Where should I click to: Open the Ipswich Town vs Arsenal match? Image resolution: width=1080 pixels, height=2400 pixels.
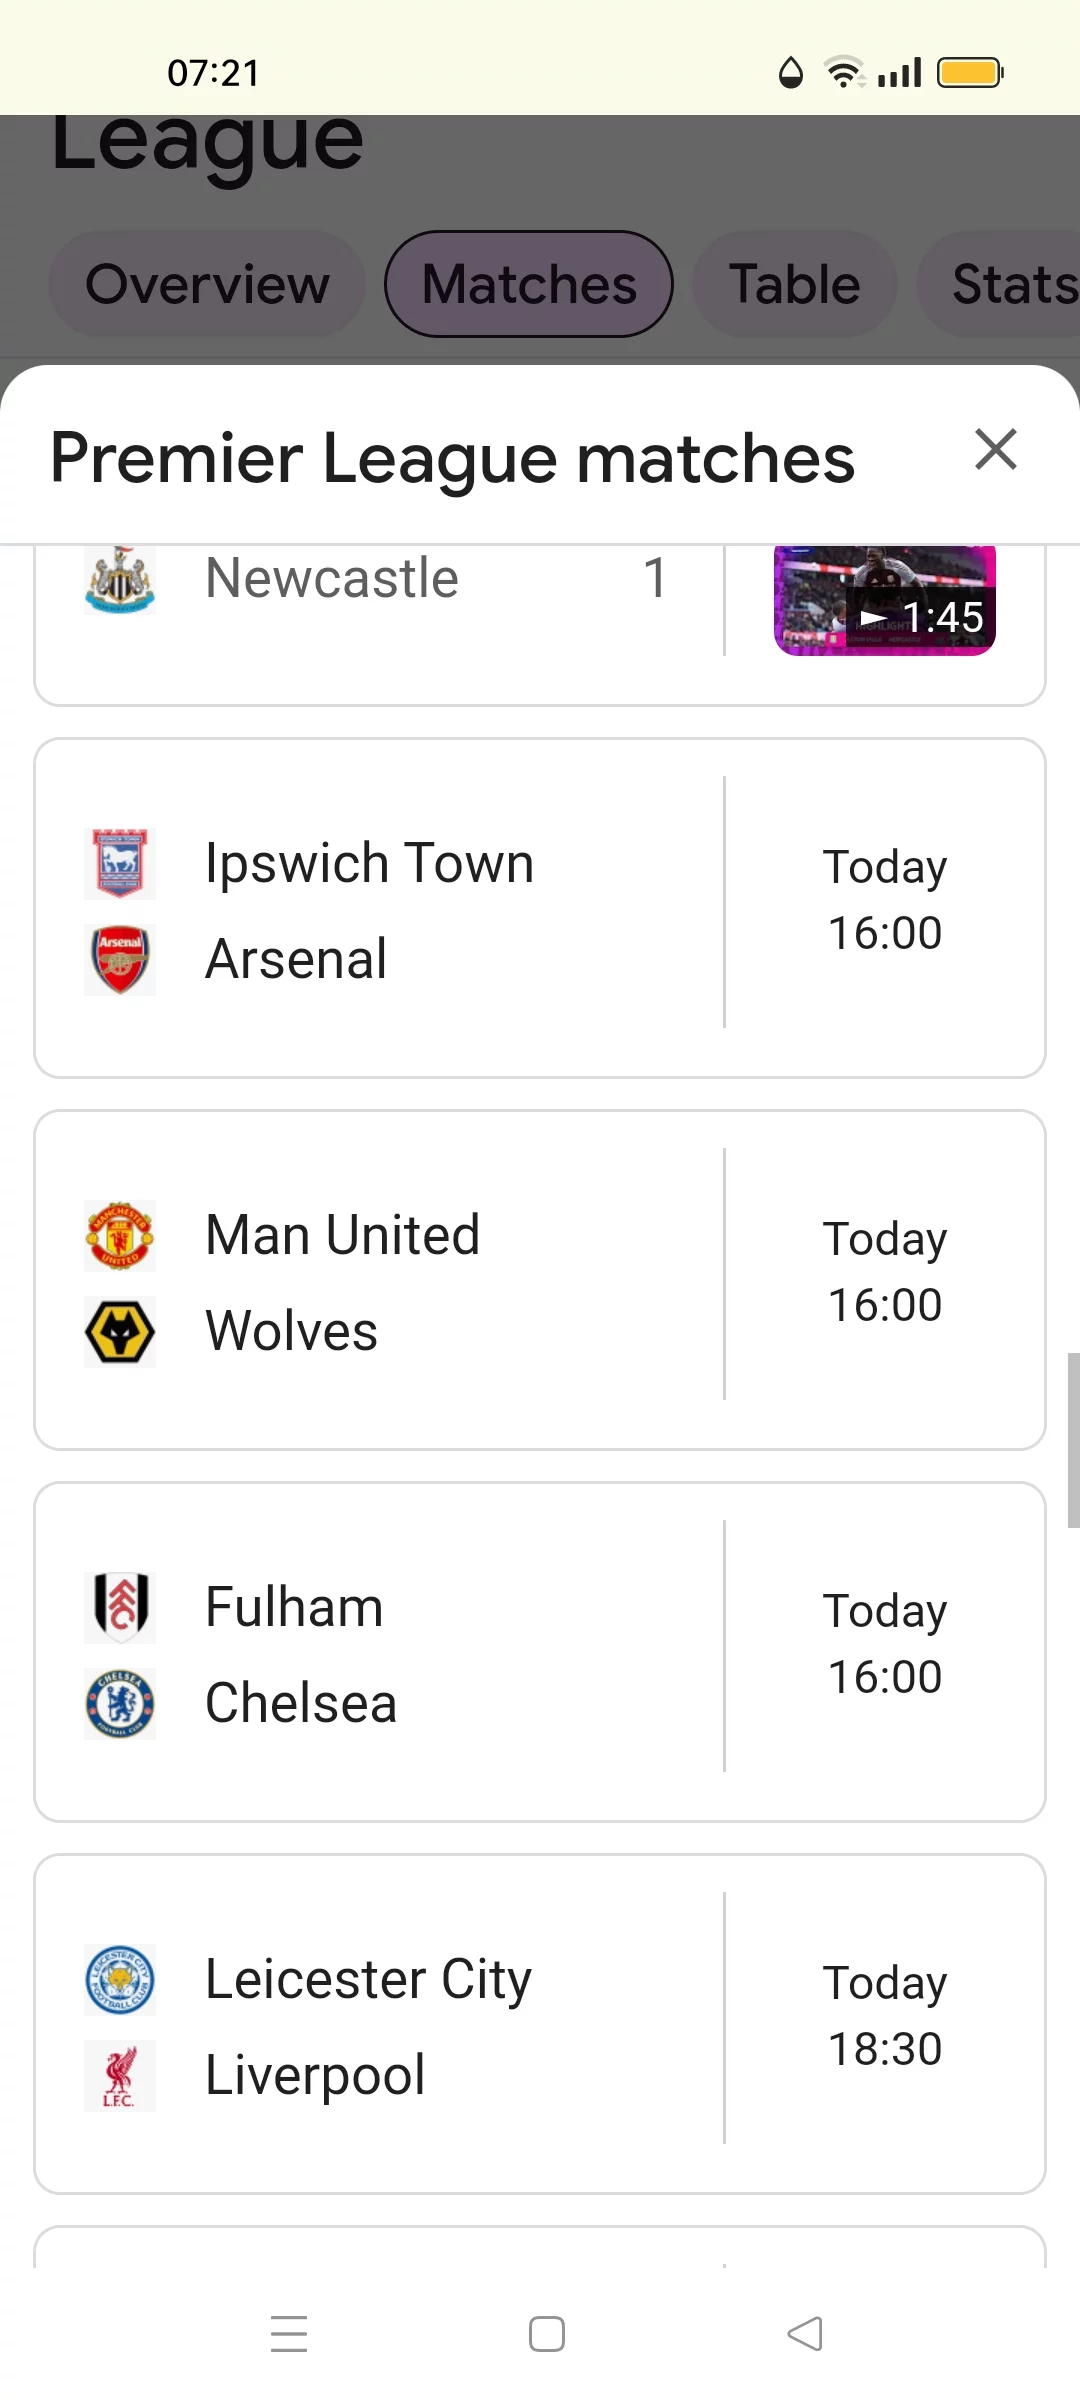click(540, 908)
